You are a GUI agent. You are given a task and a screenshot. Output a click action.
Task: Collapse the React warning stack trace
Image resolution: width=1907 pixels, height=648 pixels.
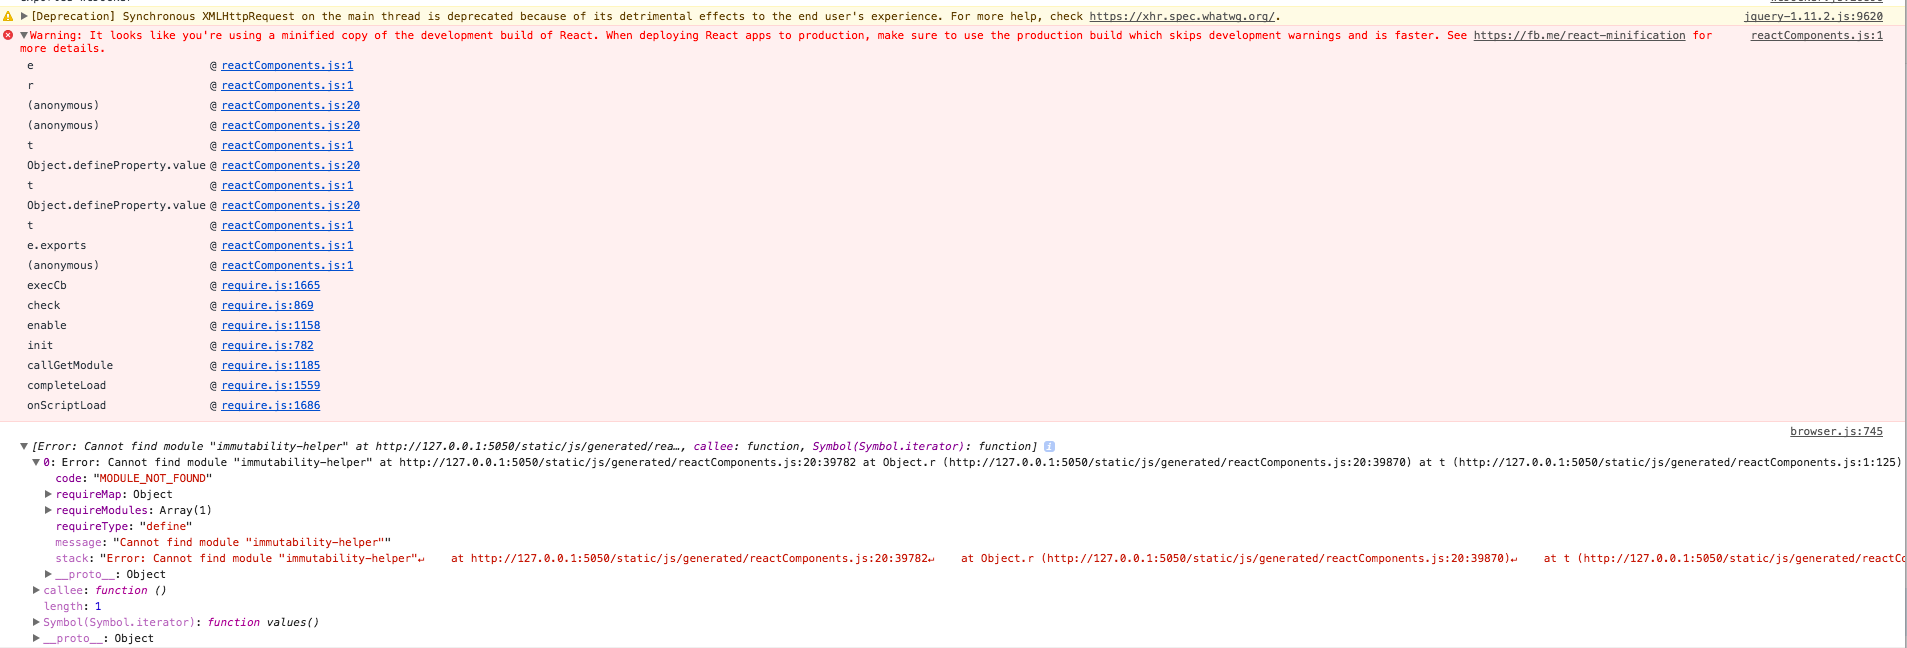tap(24, 35)
